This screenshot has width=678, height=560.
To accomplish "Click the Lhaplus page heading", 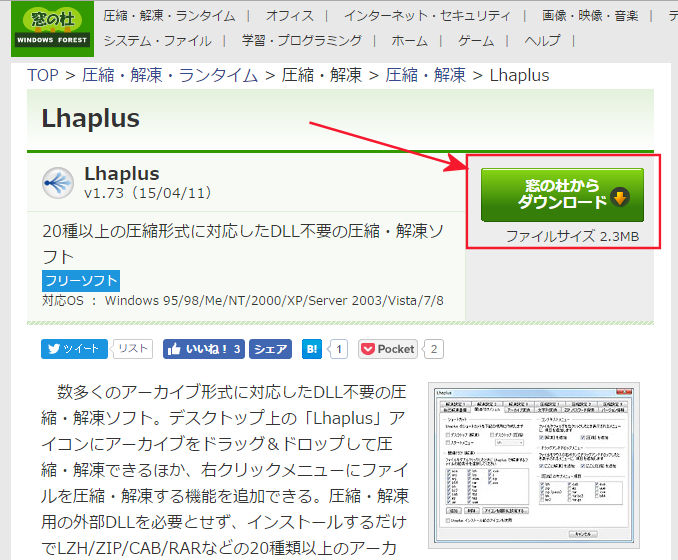I will pos(91,118).
